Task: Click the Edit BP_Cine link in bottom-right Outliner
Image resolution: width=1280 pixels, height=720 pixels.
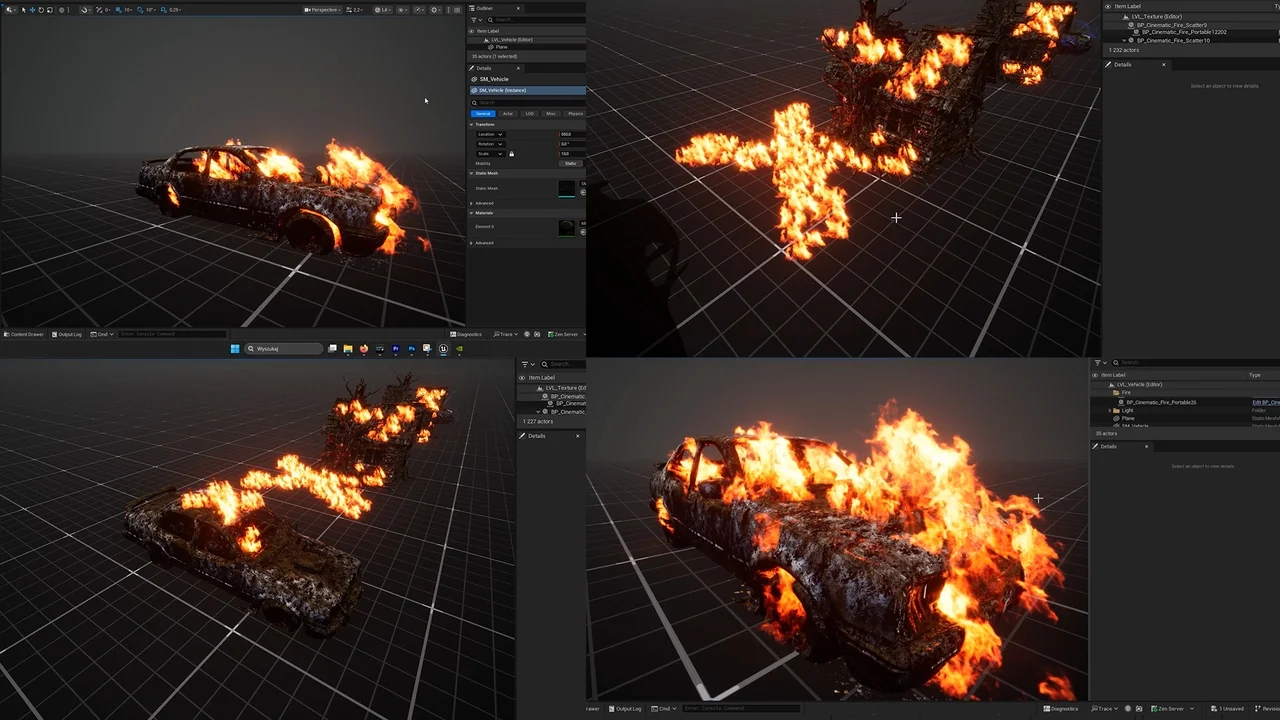Action: [x=1266, y=402]
